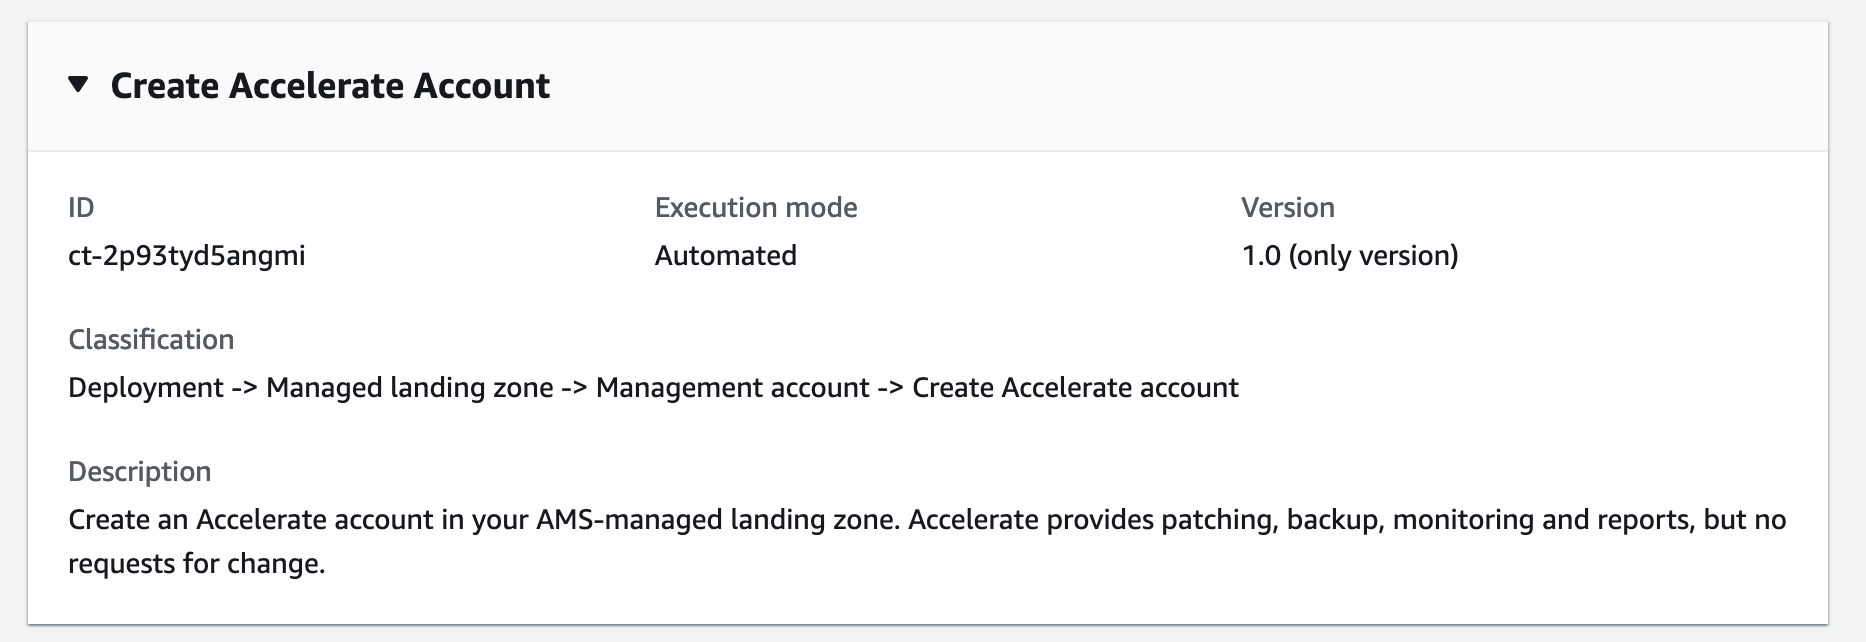The height and width of the screenshot is (642, 1866).
Task: Click the ID field label
Action: coord(78,207)
